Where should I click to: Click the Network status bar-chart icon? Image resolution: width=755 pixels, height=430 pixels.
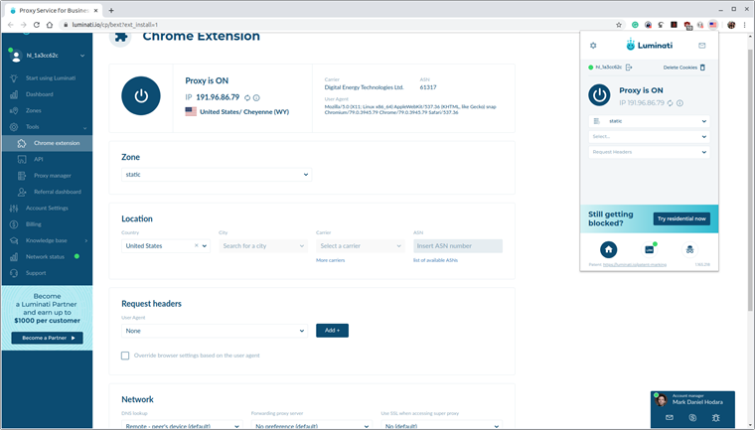[14, 257]
